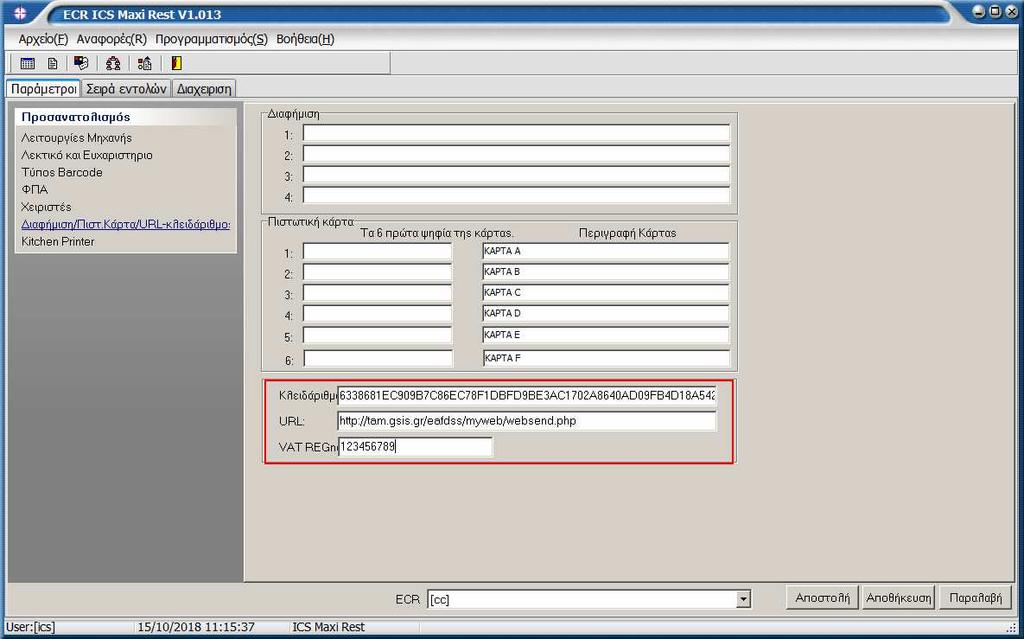Click the ECR [cc] combo box

point(589,600)
